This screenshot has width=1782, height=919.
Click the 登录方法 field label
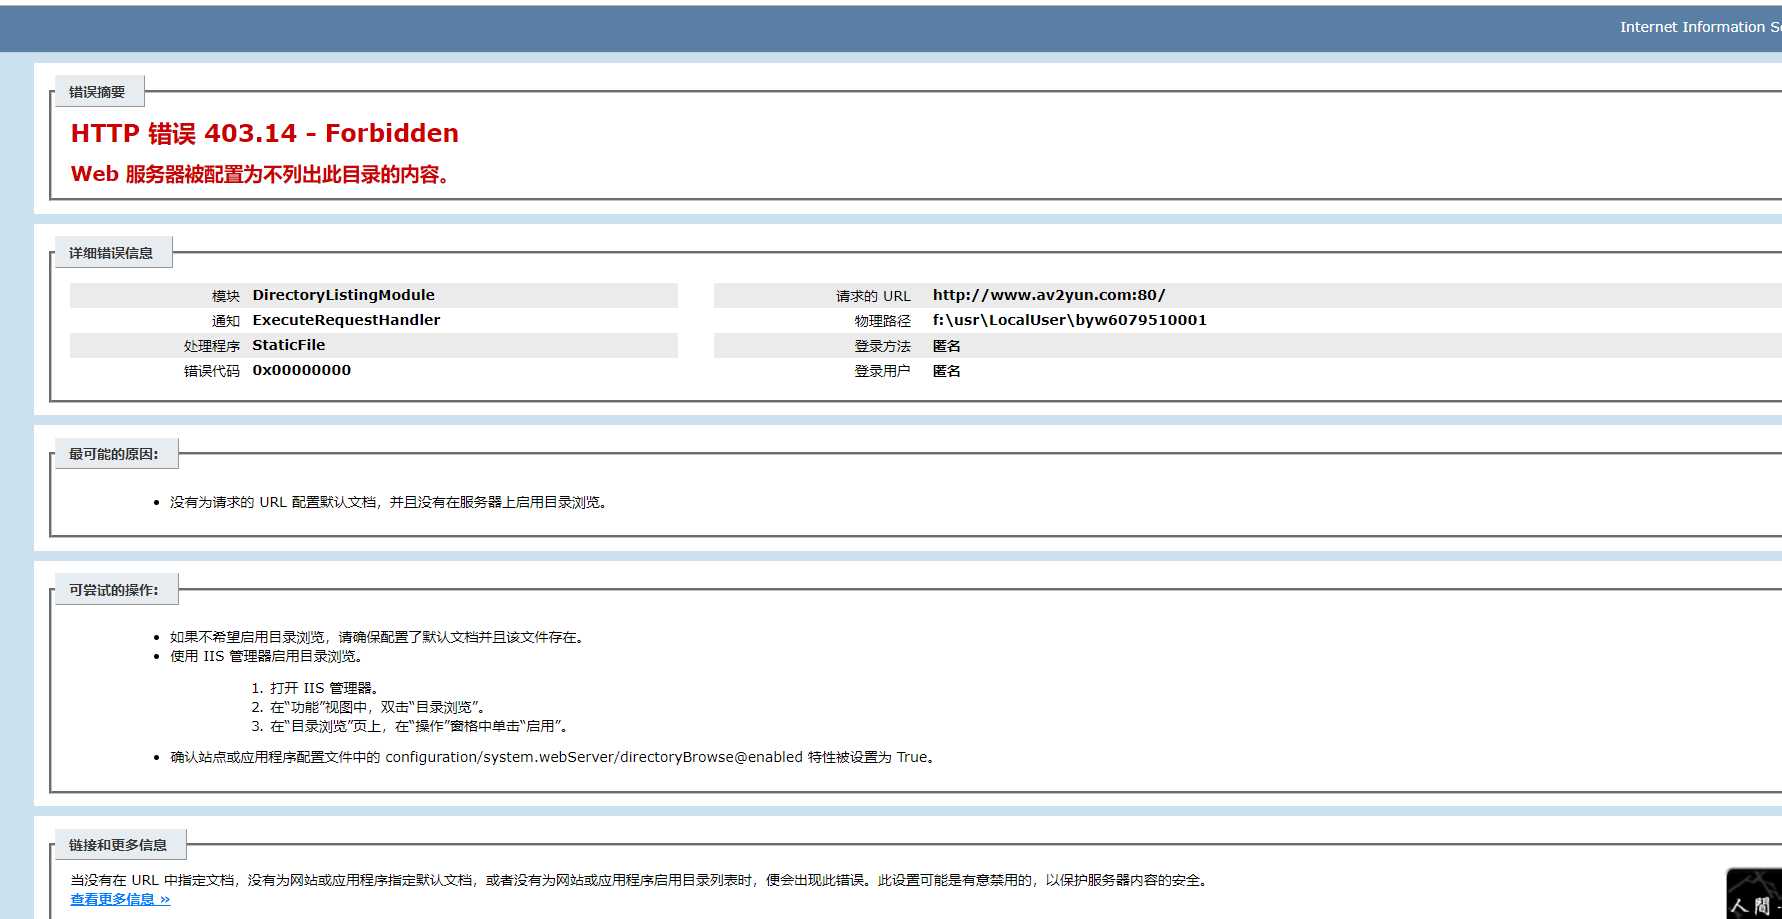(x=883, y=346)
